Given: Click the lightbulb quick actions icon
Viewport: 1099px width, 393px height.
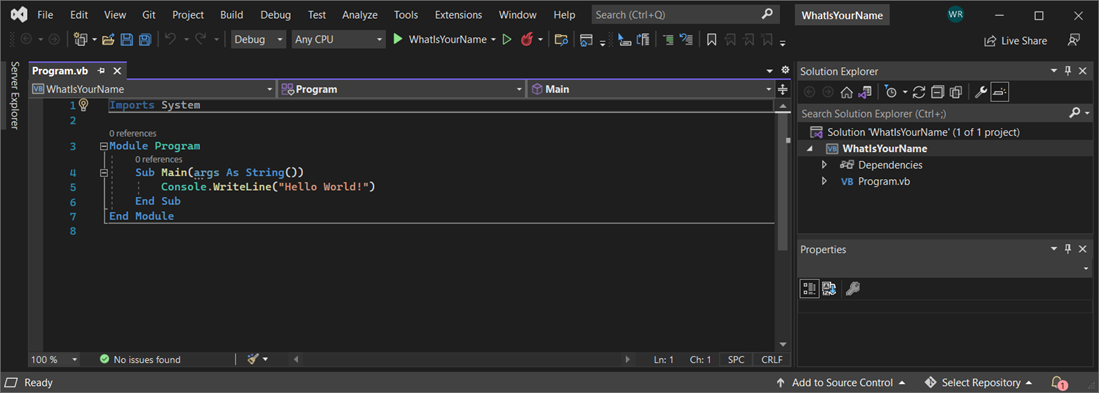Looking at the screenshot, I should pos(84,105).
